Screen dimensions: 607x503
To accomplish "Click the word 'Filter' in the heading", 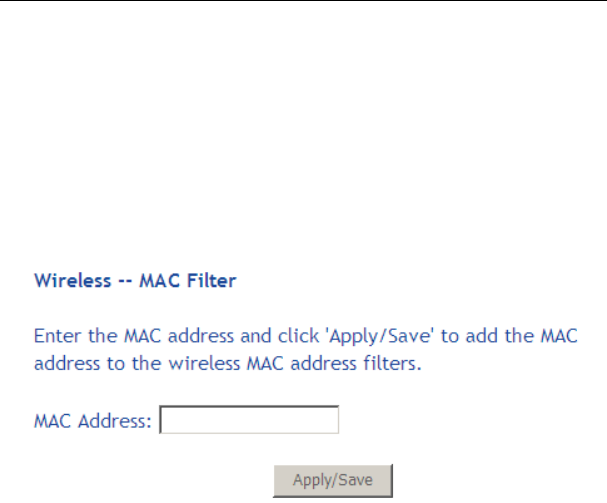I will click(x=211, y=280).
